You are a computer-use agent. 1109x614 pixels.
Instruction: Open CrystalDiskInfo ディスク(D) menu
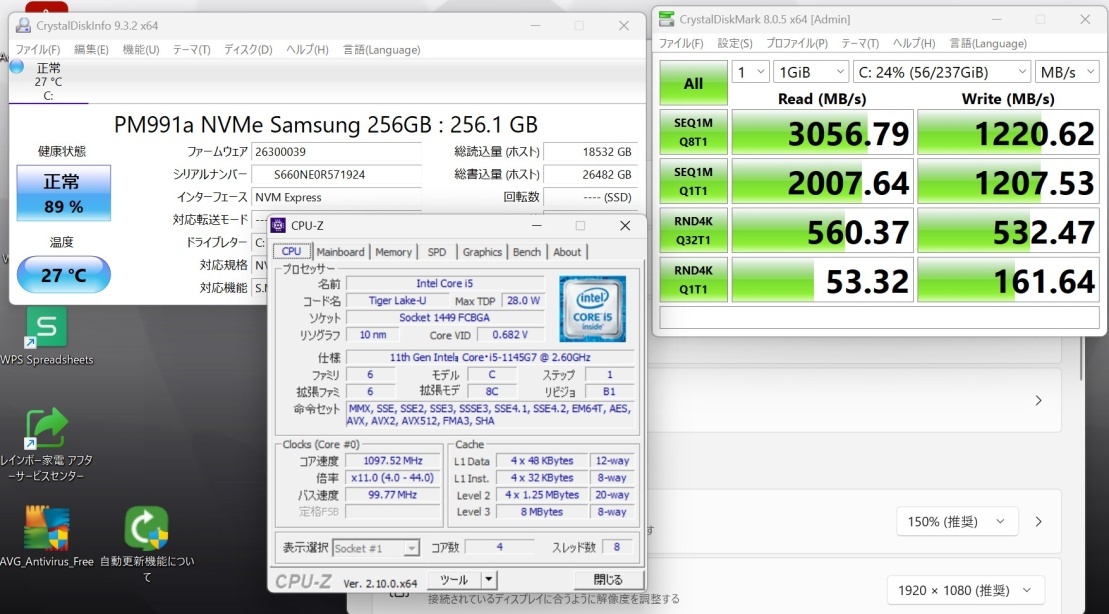point(248,50)
